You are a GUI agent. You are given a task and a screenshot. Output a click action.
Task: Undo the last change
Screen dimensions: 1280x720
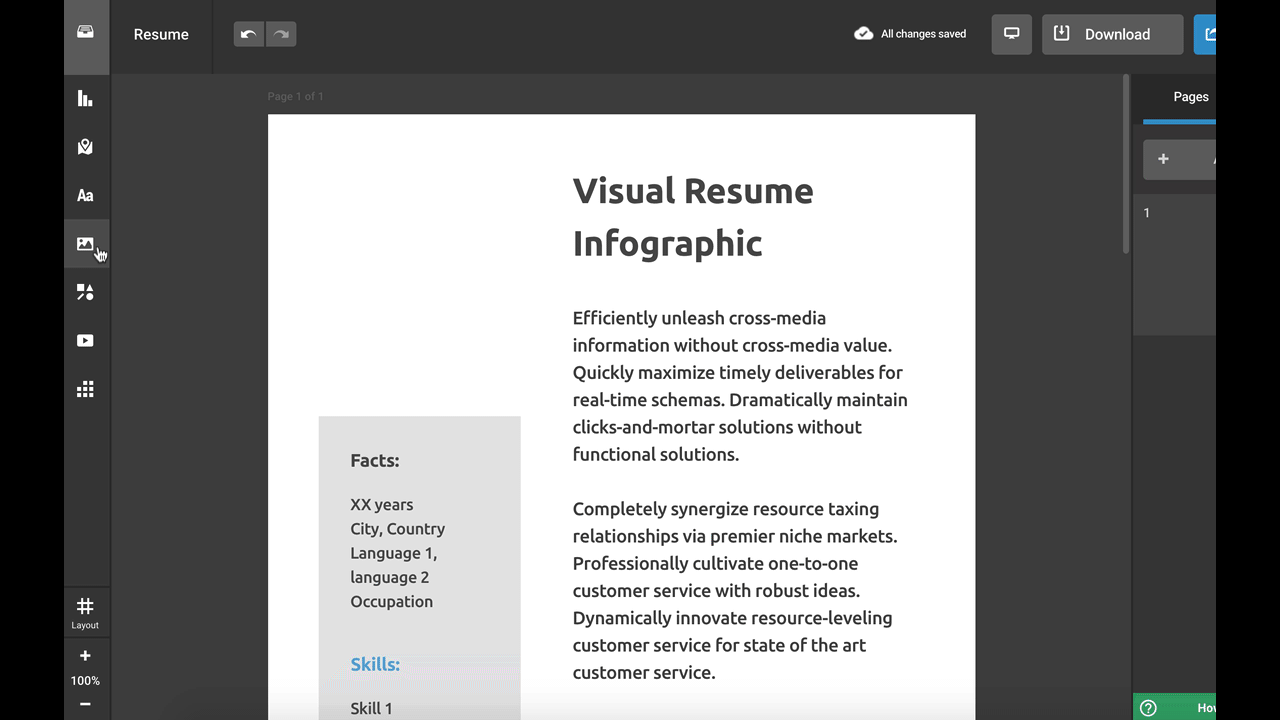[x=249, y=34]
